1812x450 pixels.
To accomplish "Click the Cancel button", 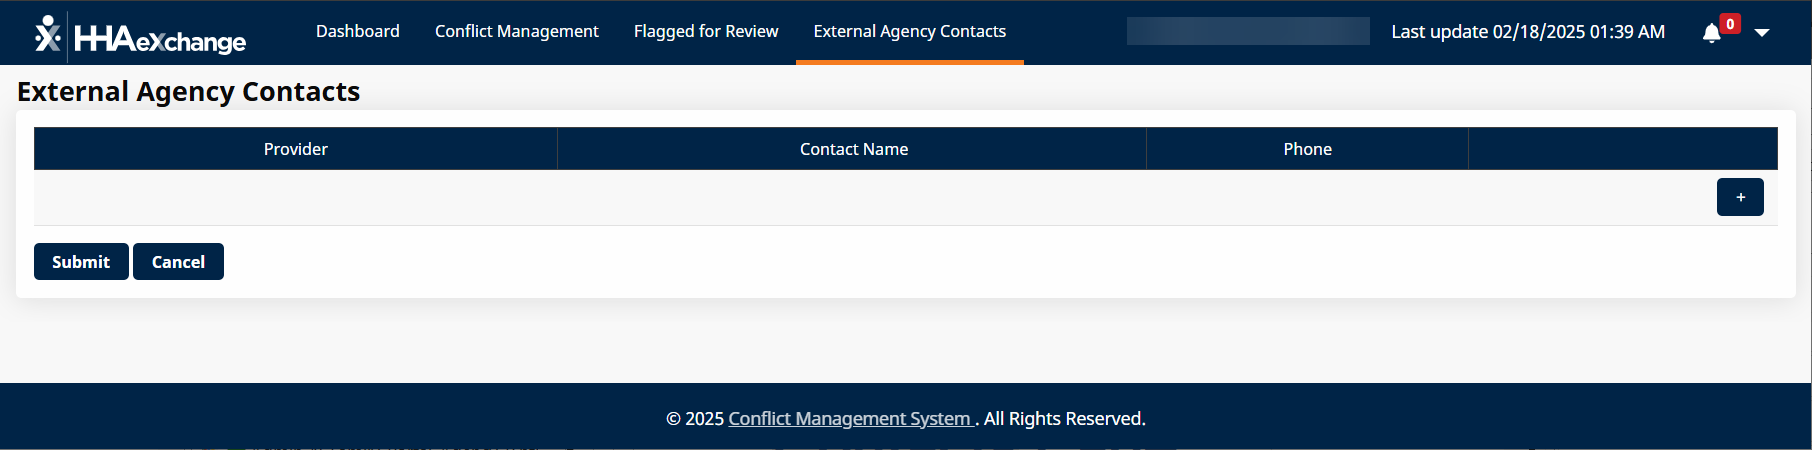I will (178, 262).
